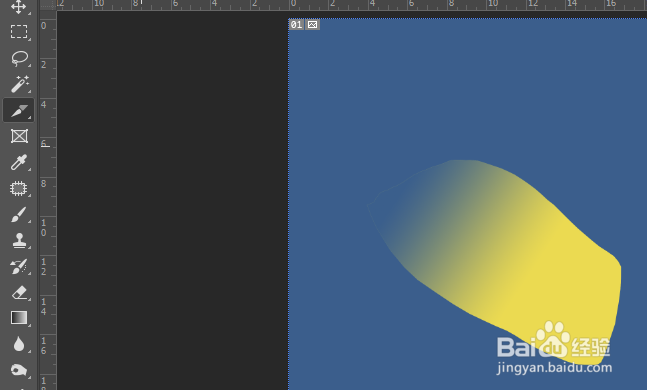The height and width of the screenshot is (390, 647).
Task: Select the Sponge tool
Action: tap(19, 370)
